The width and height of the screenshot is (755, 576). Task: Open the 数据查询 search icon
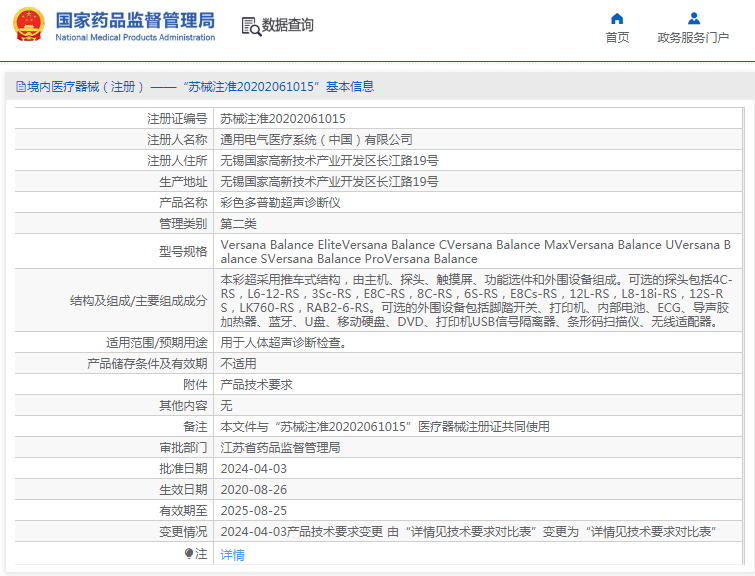(251, 26)
